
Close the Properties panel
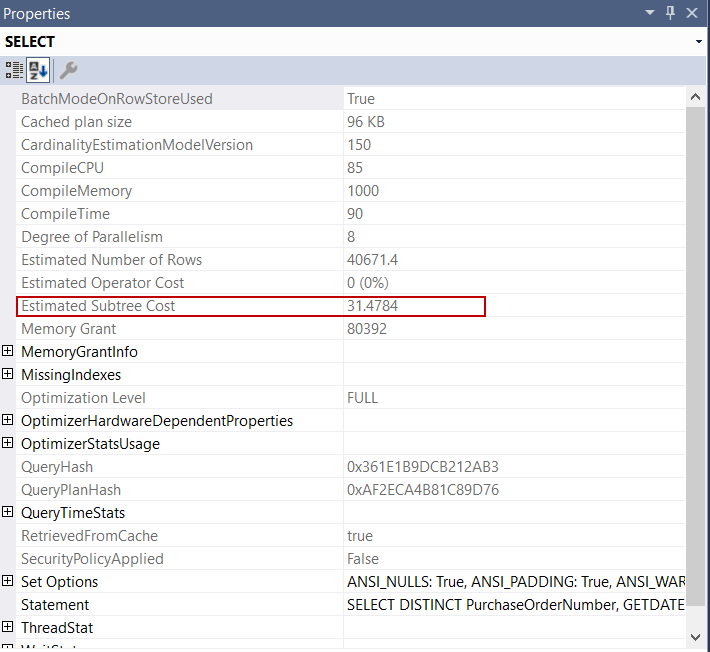click(x=692, y=13)
